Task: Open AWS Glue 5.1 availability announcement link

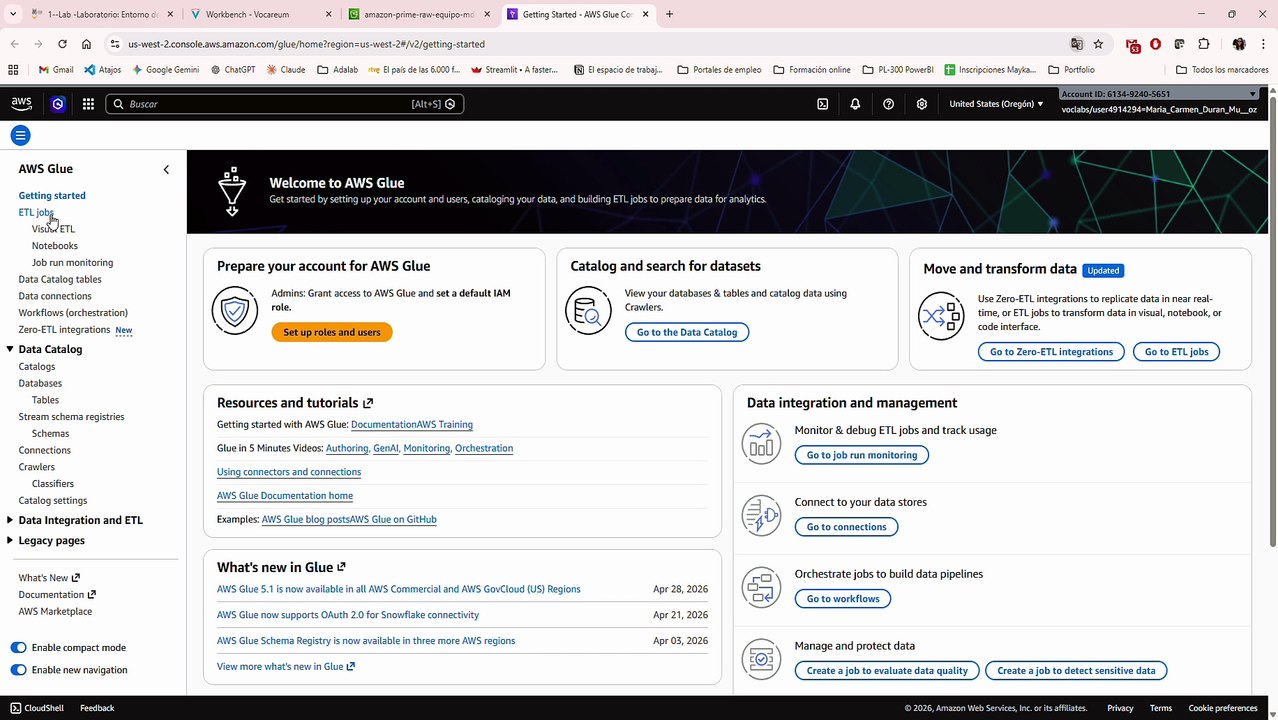Action: coord(399,589)
